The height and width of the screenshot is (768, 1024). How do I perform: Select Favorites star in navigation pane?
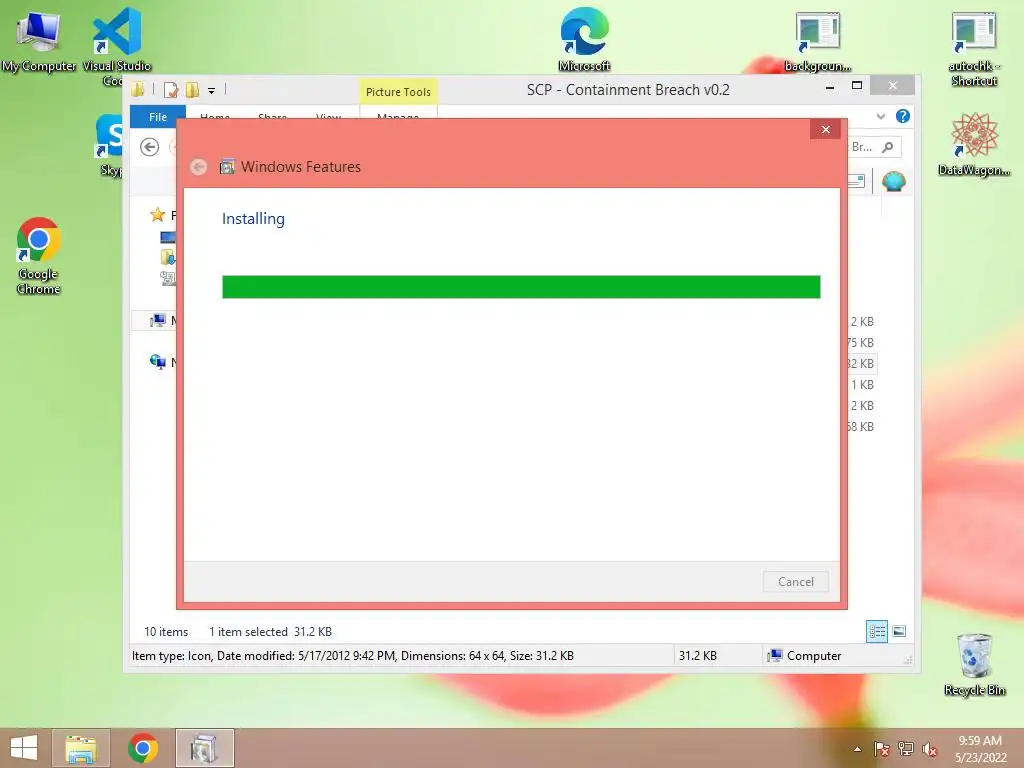[x=157, y=215]
